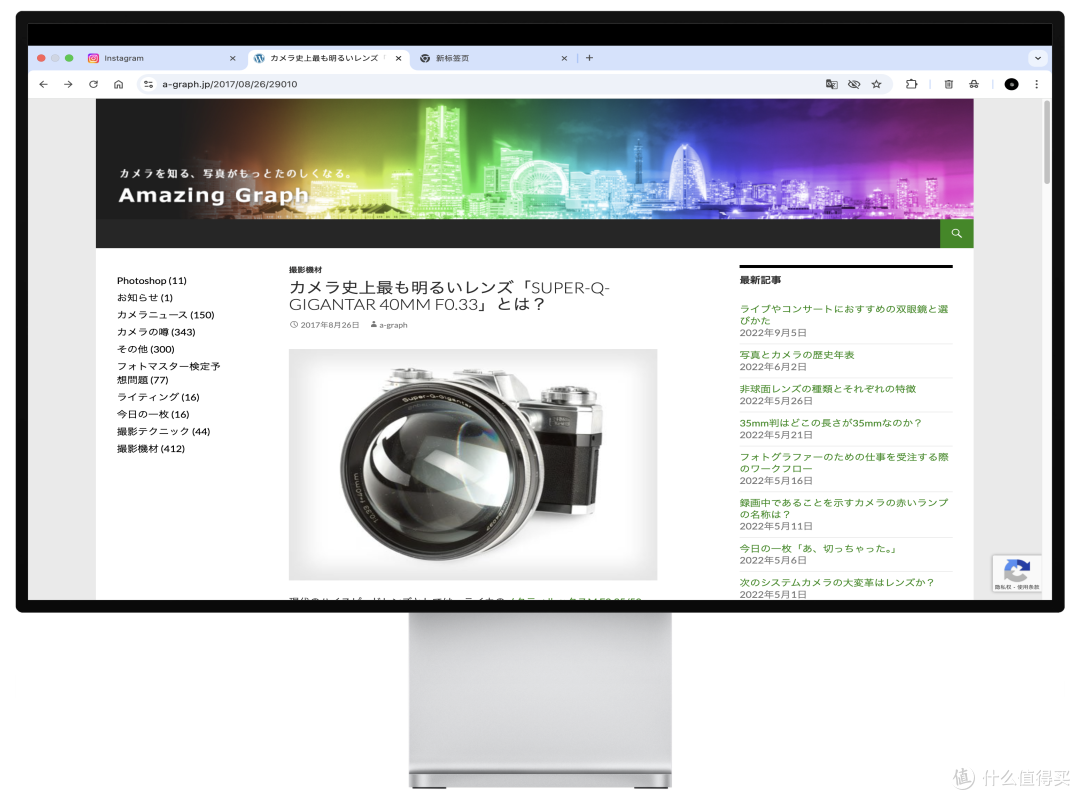Open the Photoshop (11) category

pos(152,280)
